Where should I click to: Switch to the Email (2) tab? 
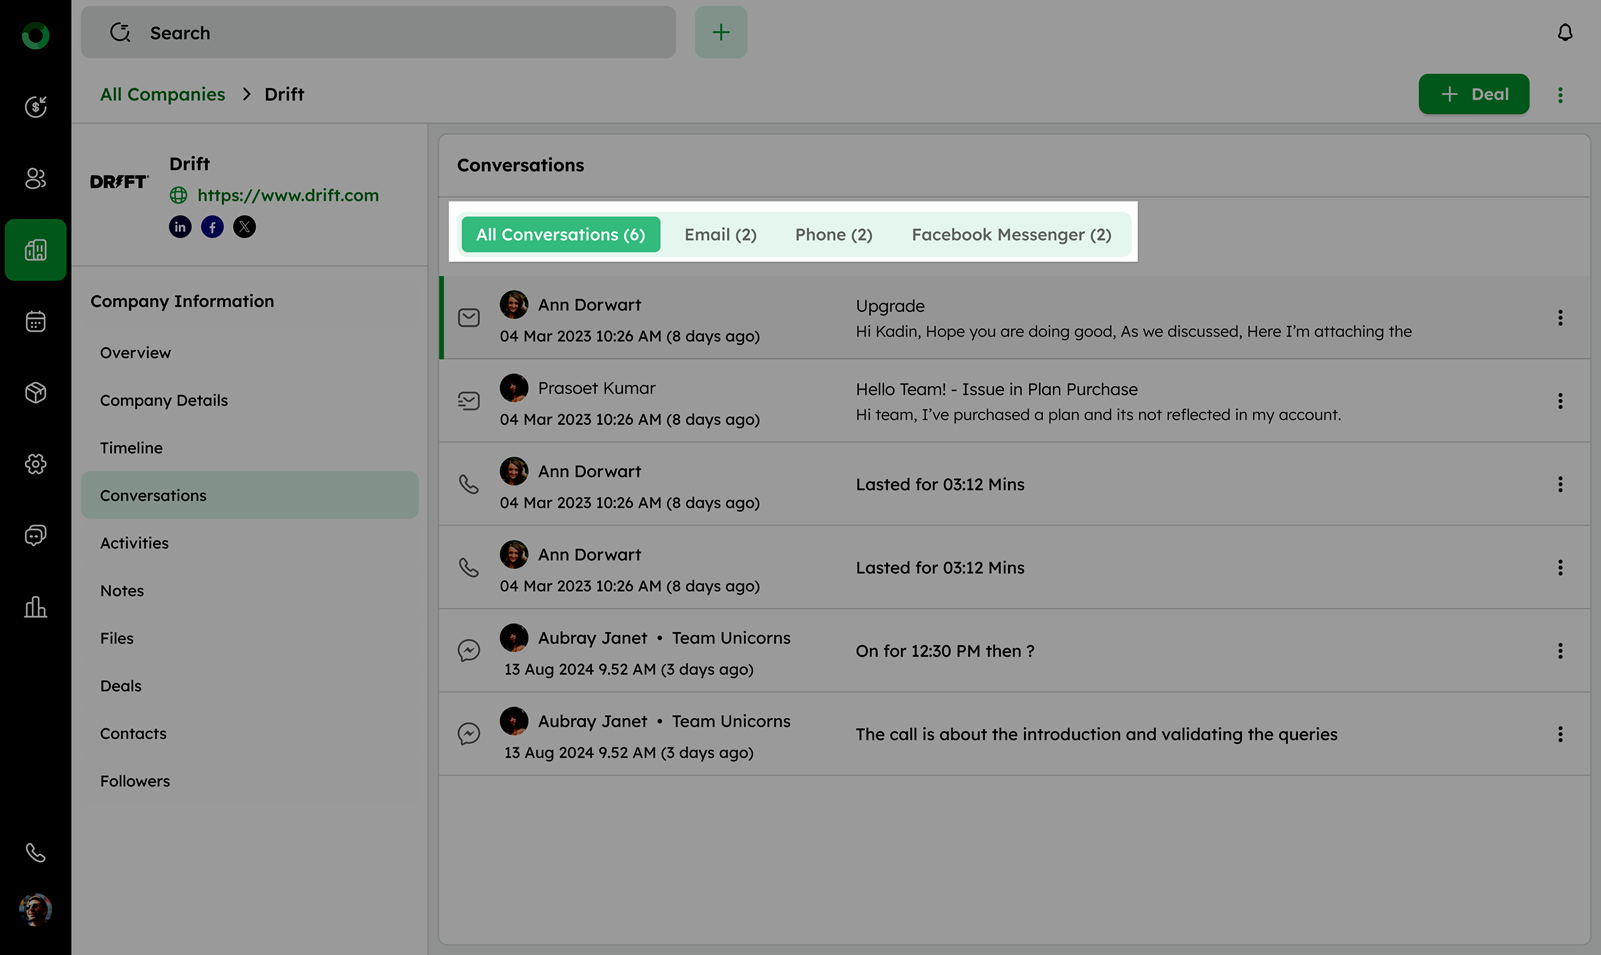tap(720, 235)
